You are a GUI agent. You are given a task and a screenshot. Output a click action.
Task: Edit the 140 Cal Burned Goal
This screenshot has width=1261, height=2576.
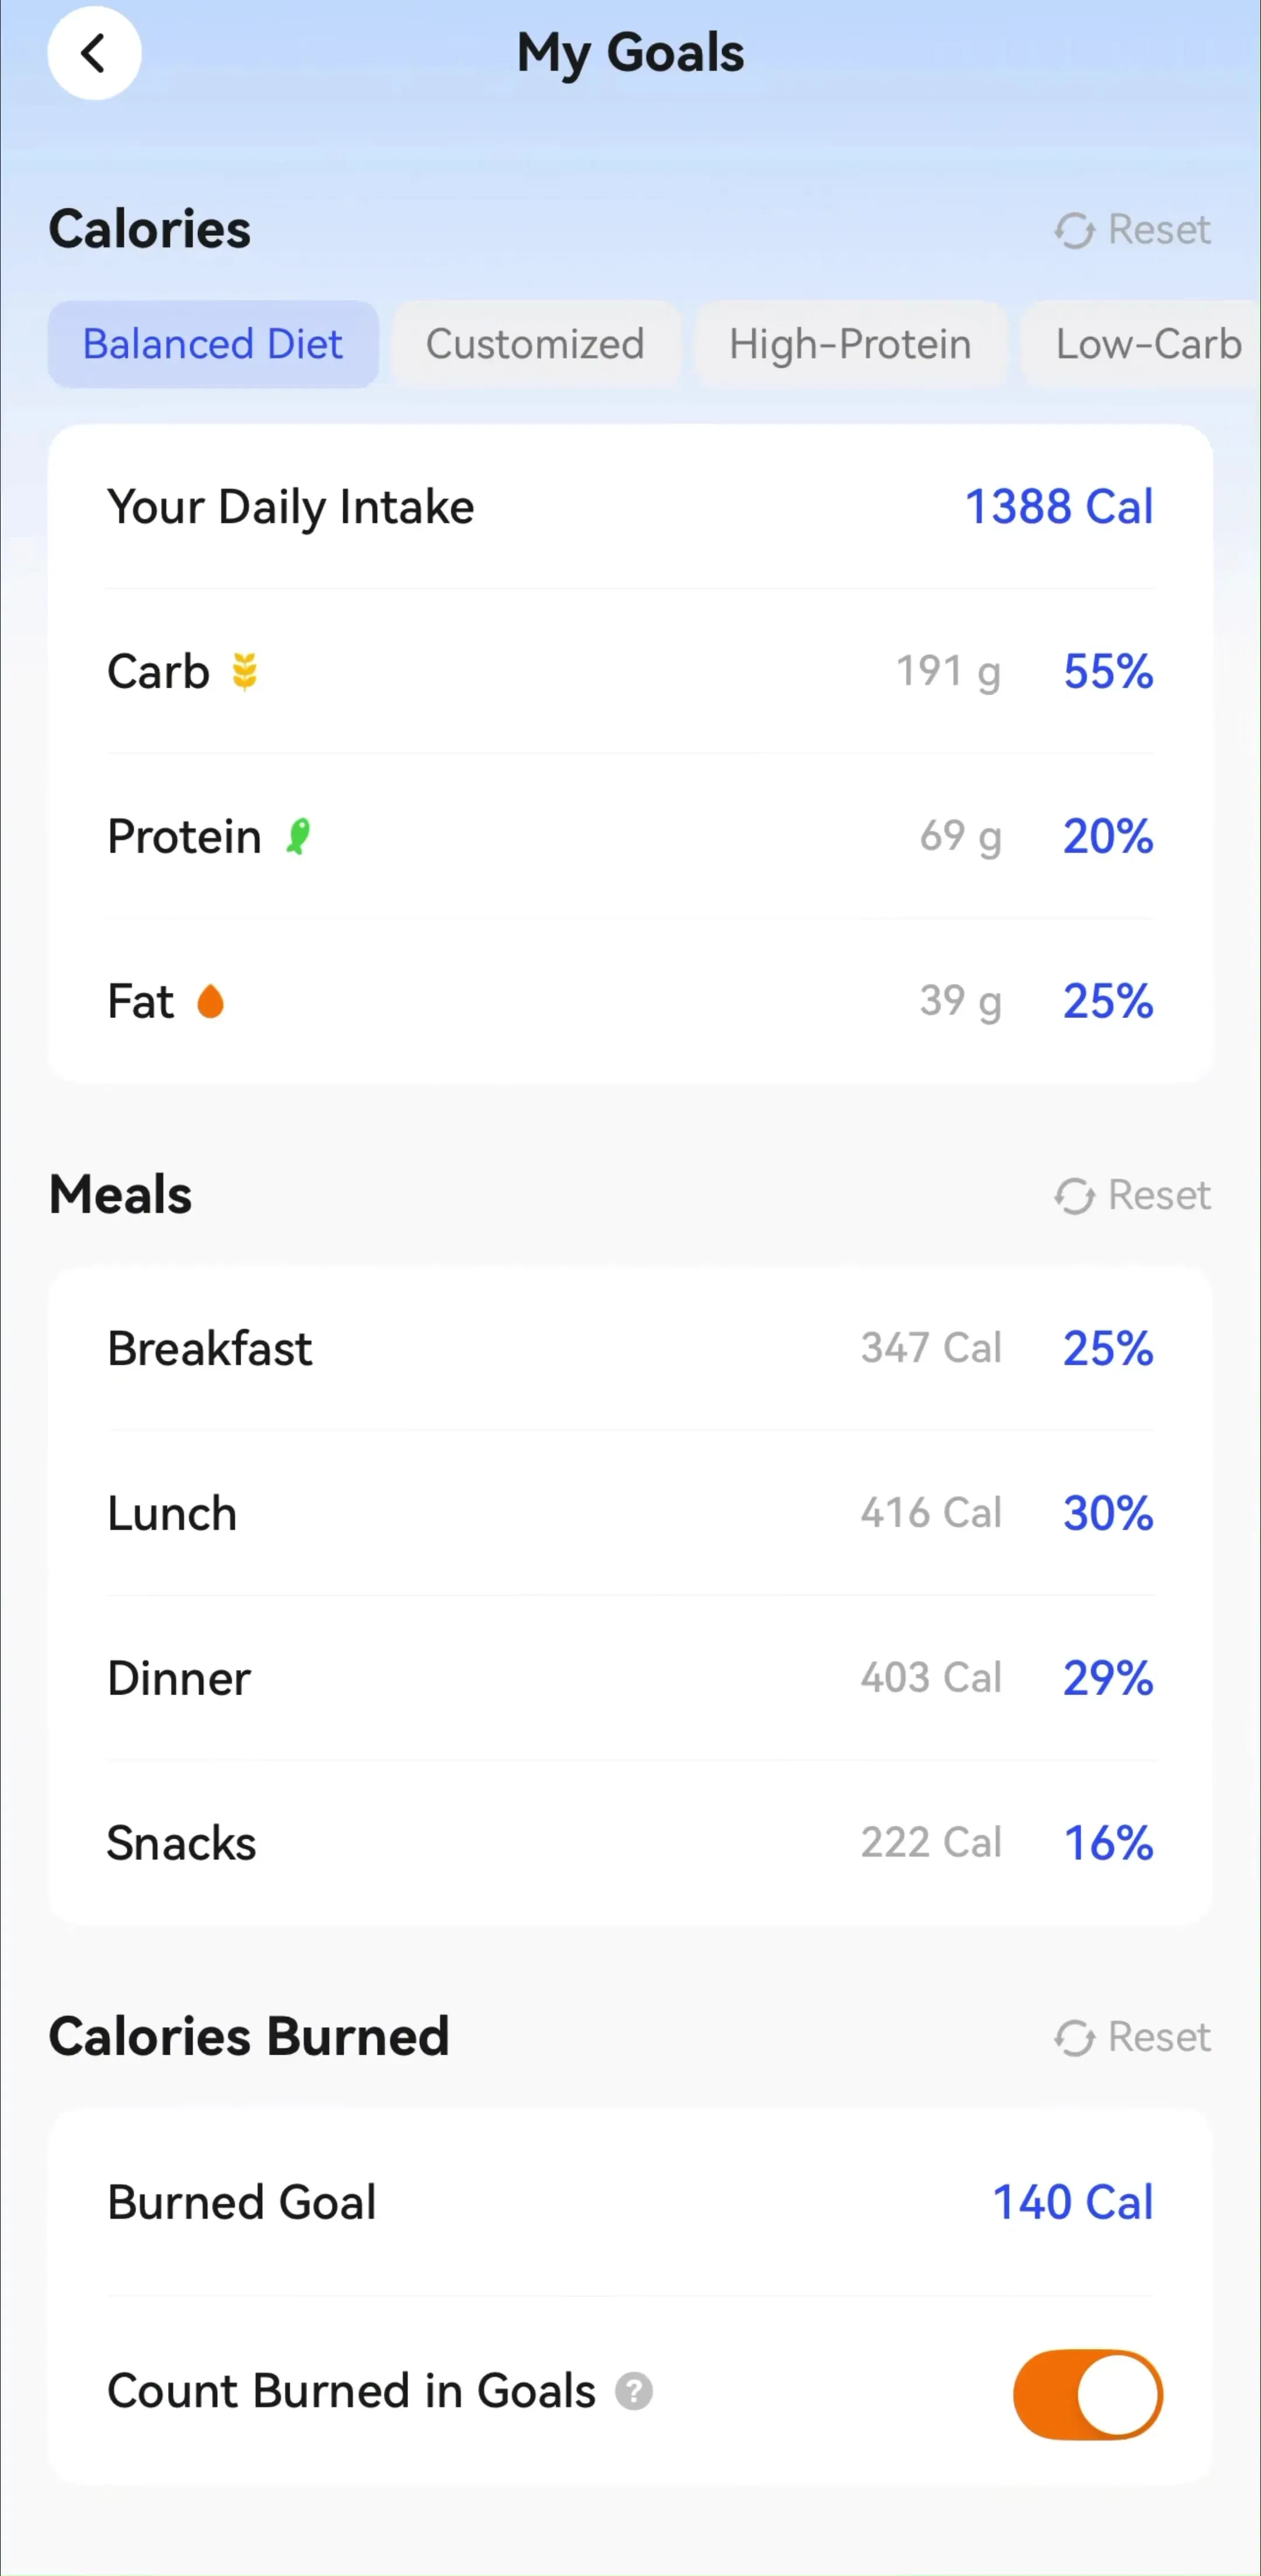[x=1073, y=2203]
